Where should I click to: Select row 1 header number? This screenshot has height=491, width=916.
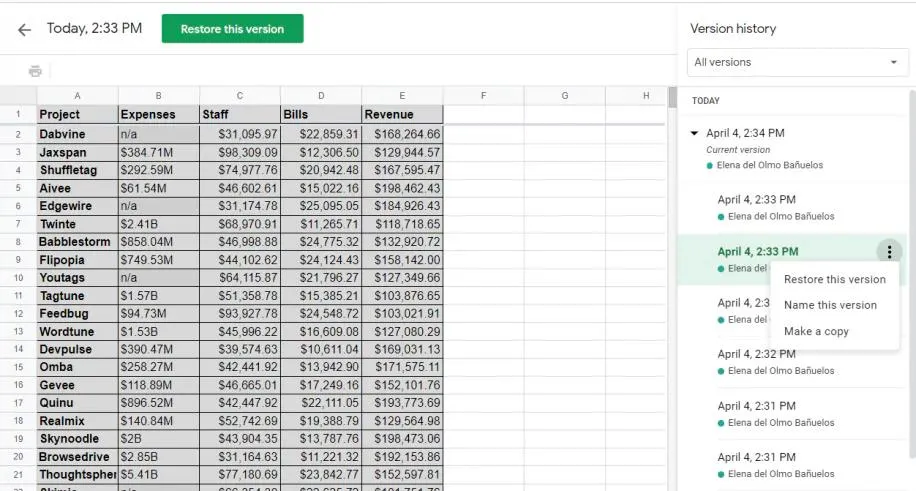pos(18,115)
